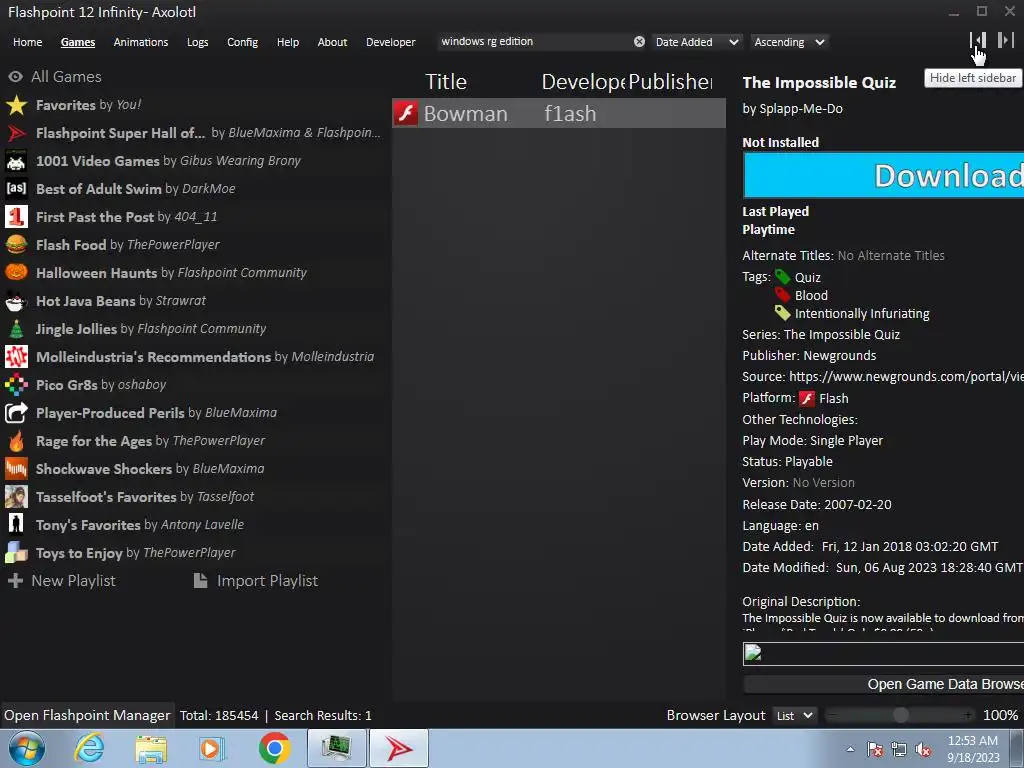The image size is (1024, 768).
Task: Click the green Quiz tag icon
Action: point(782,277)
